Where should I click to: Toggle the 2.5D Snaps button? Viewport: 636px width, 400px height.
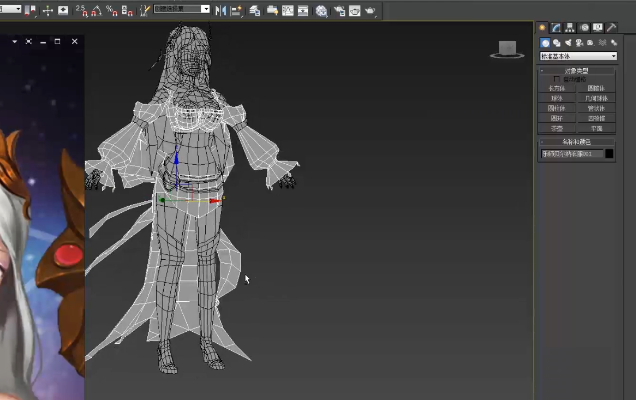click(81, 10)
